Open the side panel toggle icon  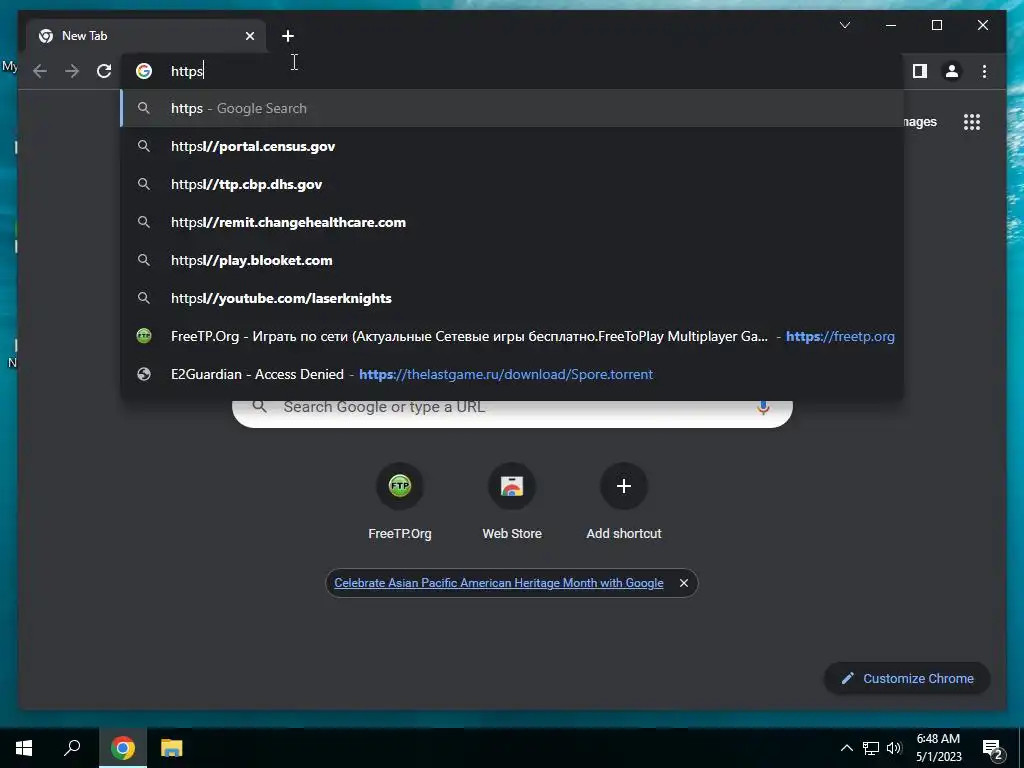(x=920, y=71)
